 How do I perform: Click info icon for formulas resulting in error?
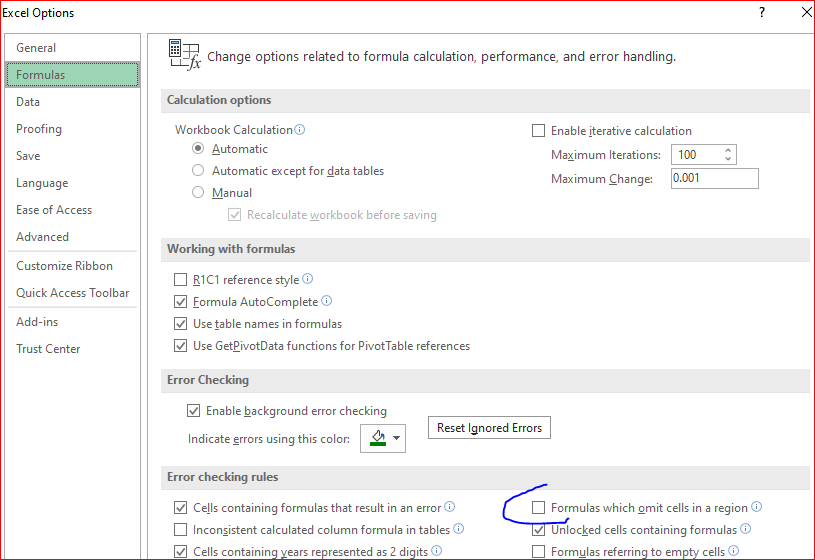[x=450, y=506]
